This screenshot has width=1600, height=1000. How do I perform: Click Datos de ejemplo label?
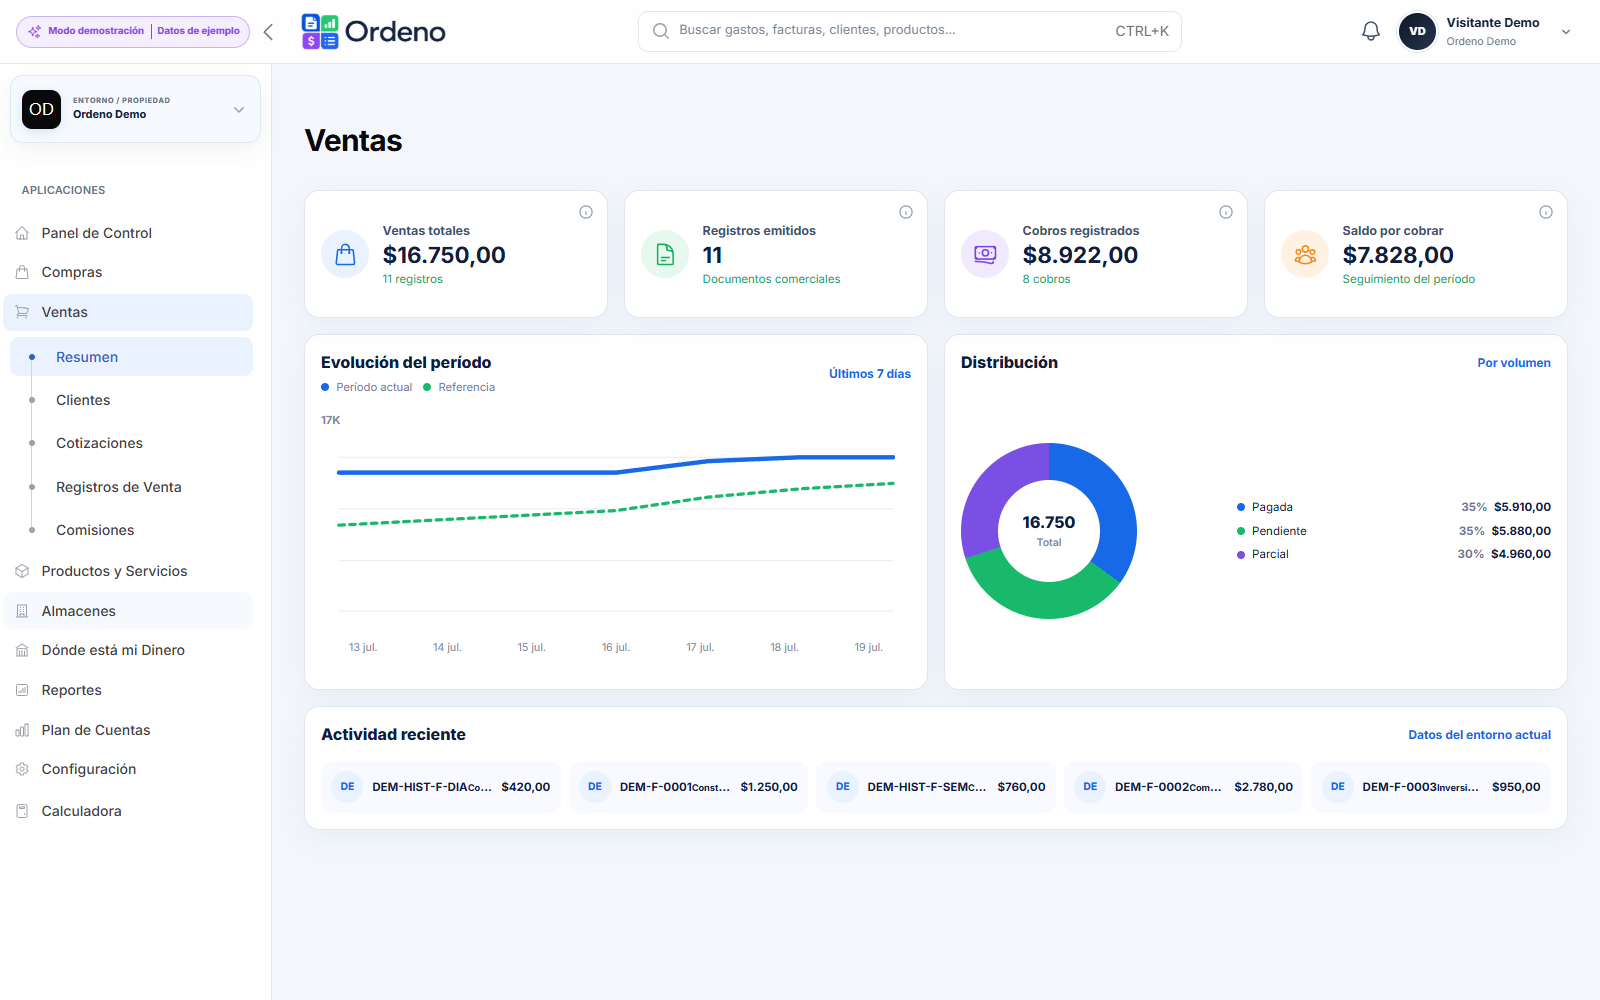click(198, 31)
